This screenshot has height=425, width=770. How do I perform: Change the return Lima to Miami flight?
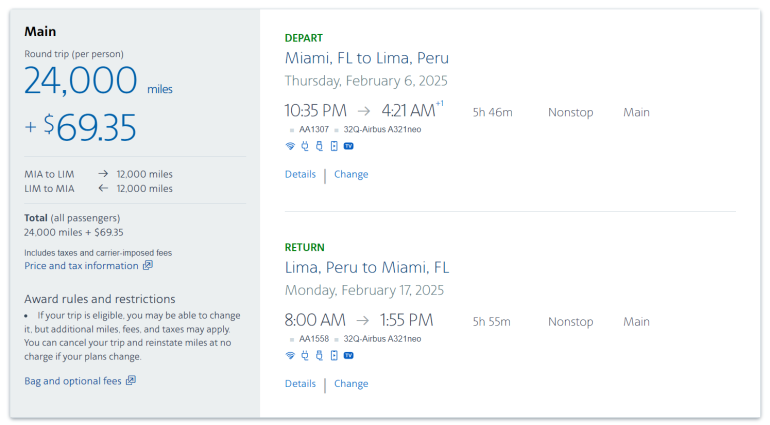351,384
